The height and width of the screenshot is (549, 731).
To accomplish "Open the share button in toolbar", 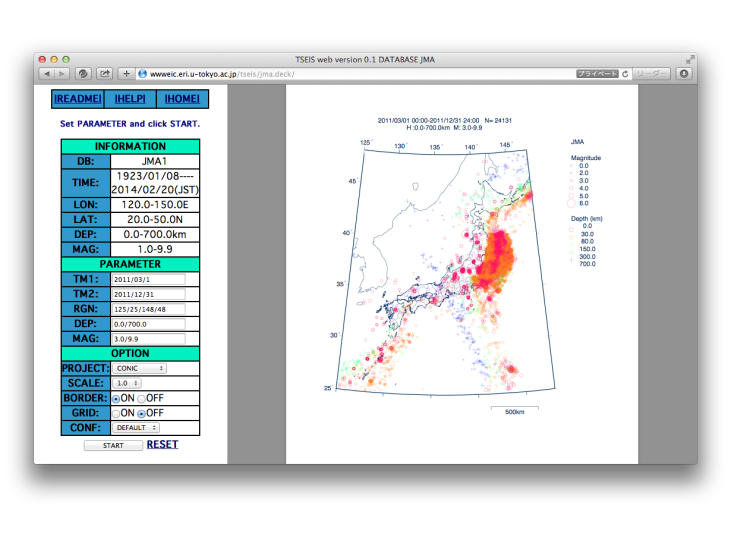I will pyautogui.click(x=104, y=74).
